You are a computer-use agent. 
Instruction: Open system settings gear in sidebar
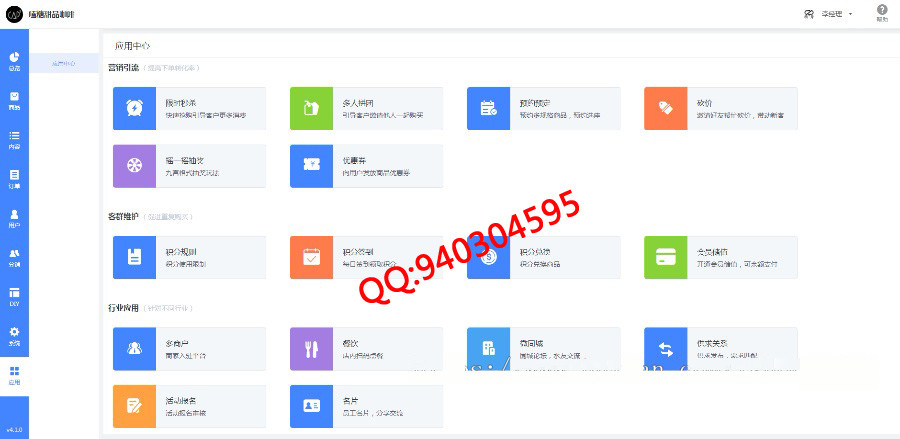tap(14, 335)
